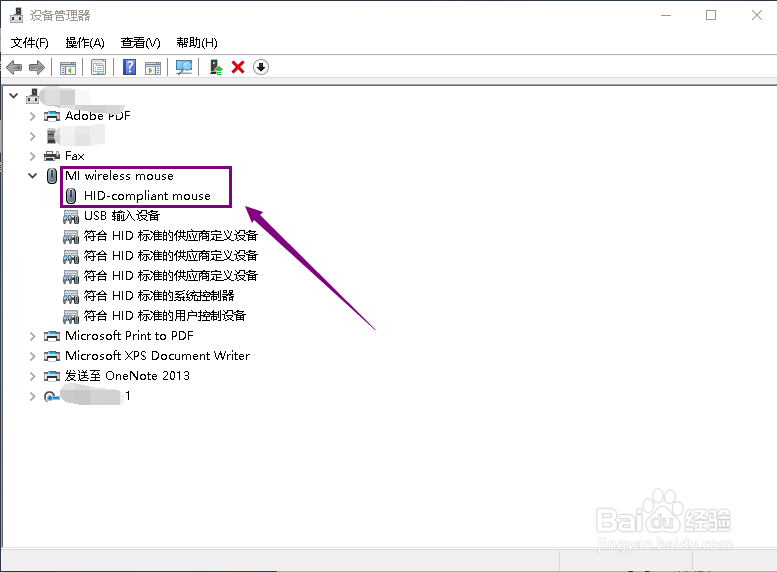Expand Microsoft Print to PDF node
This screenshot has width=777, height=572.
tap(33, 336)
